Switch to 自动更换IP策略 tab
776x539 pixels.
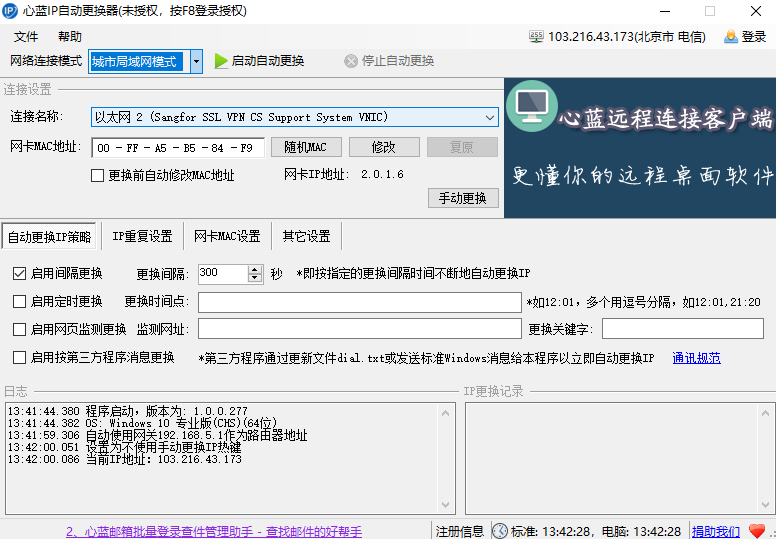(49, 237)
